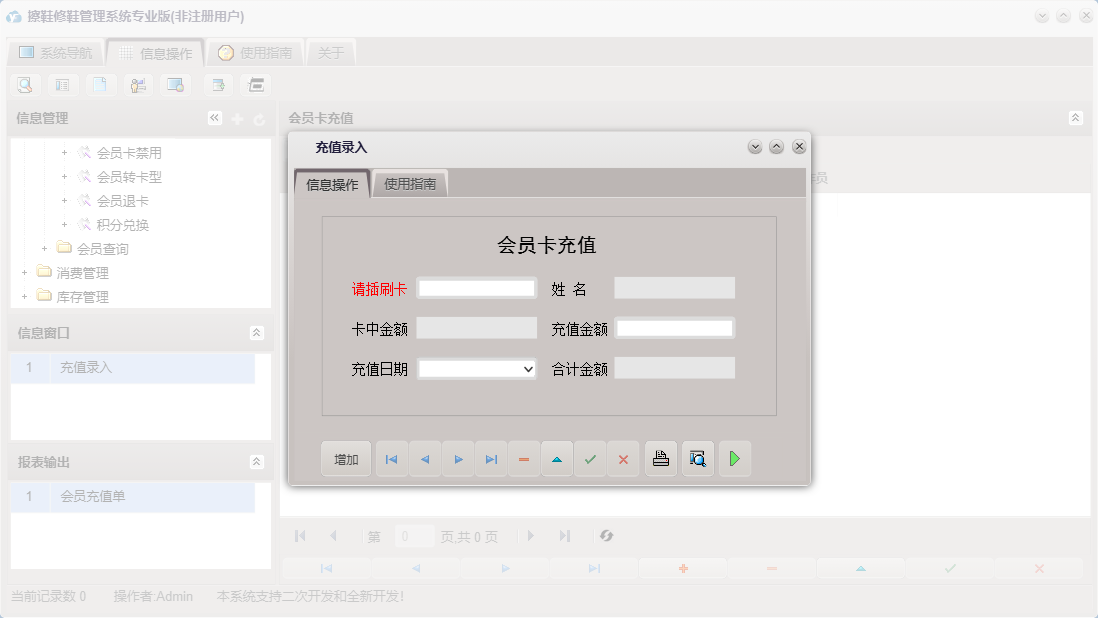Switch to the 使用指南 tab in the dialog
1098x618 pixels.
[409, 184]
